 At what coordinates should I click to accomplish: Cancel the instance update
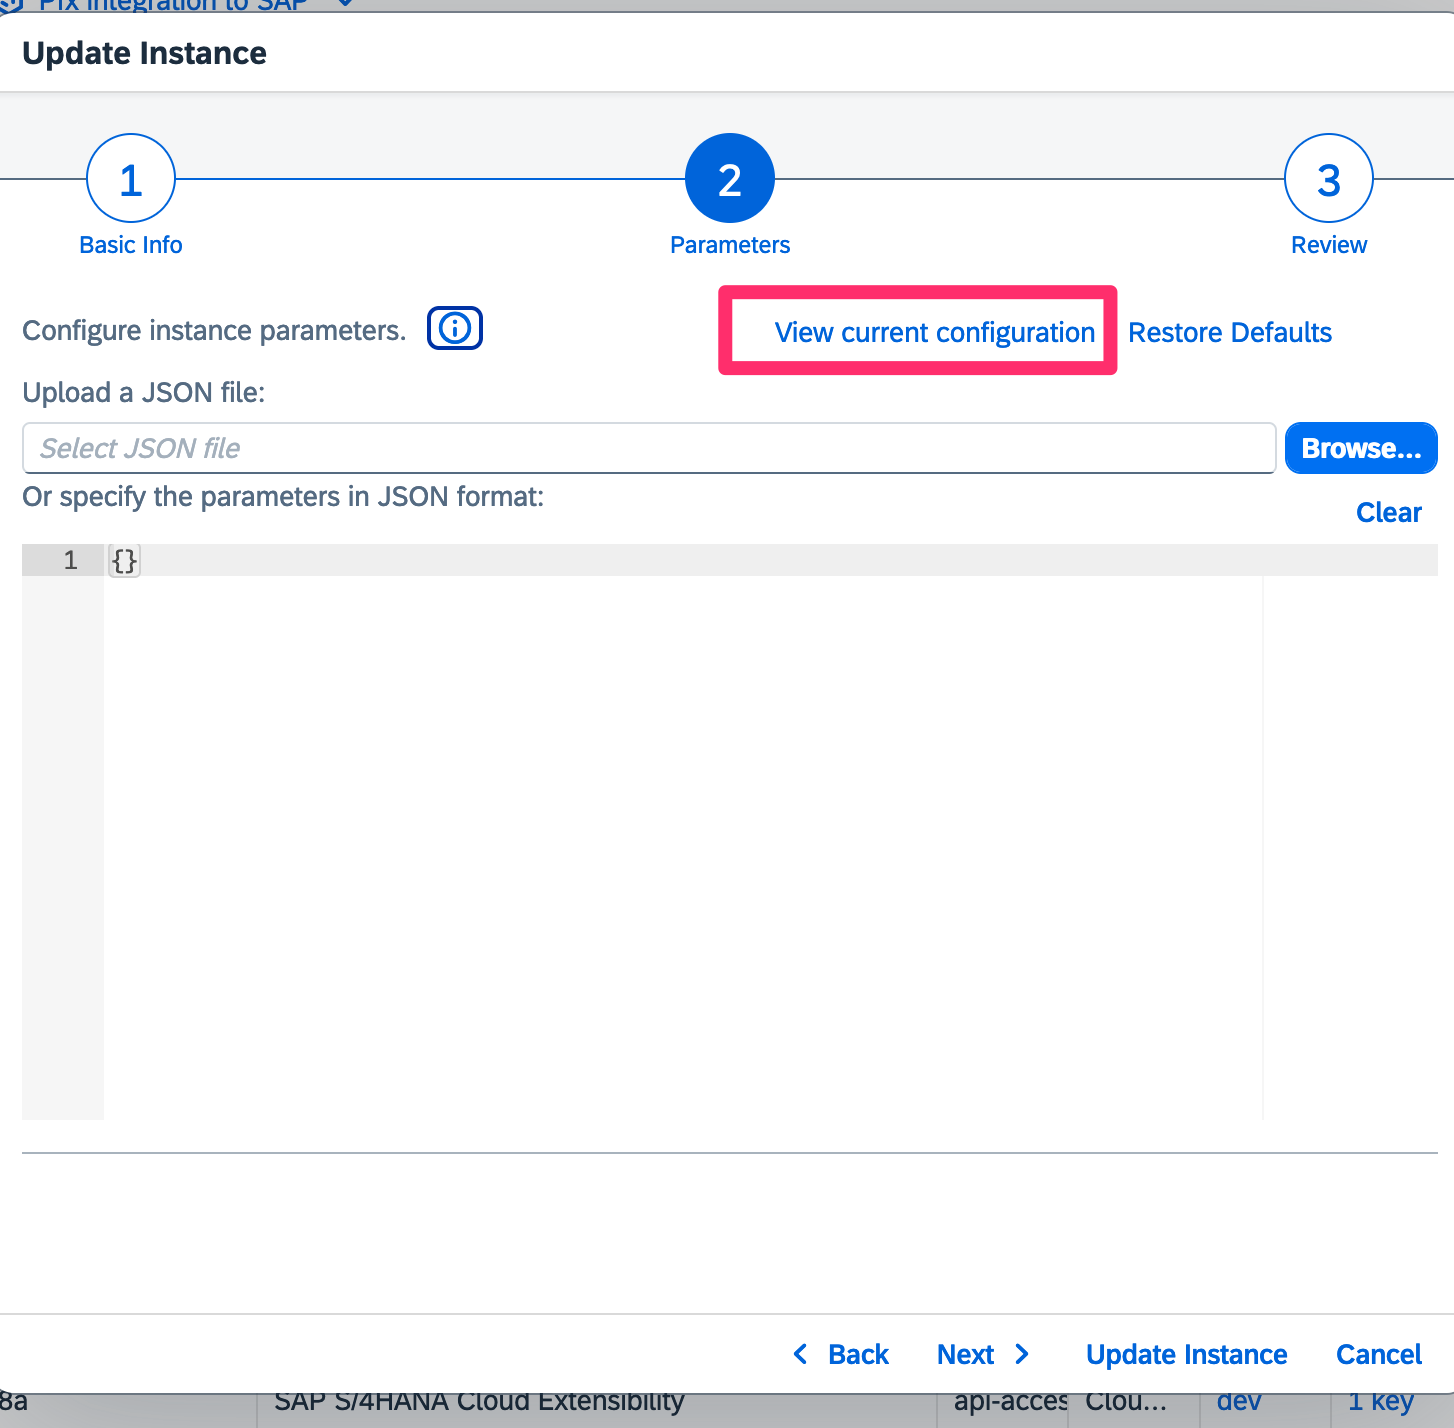pos(1379,1354)
